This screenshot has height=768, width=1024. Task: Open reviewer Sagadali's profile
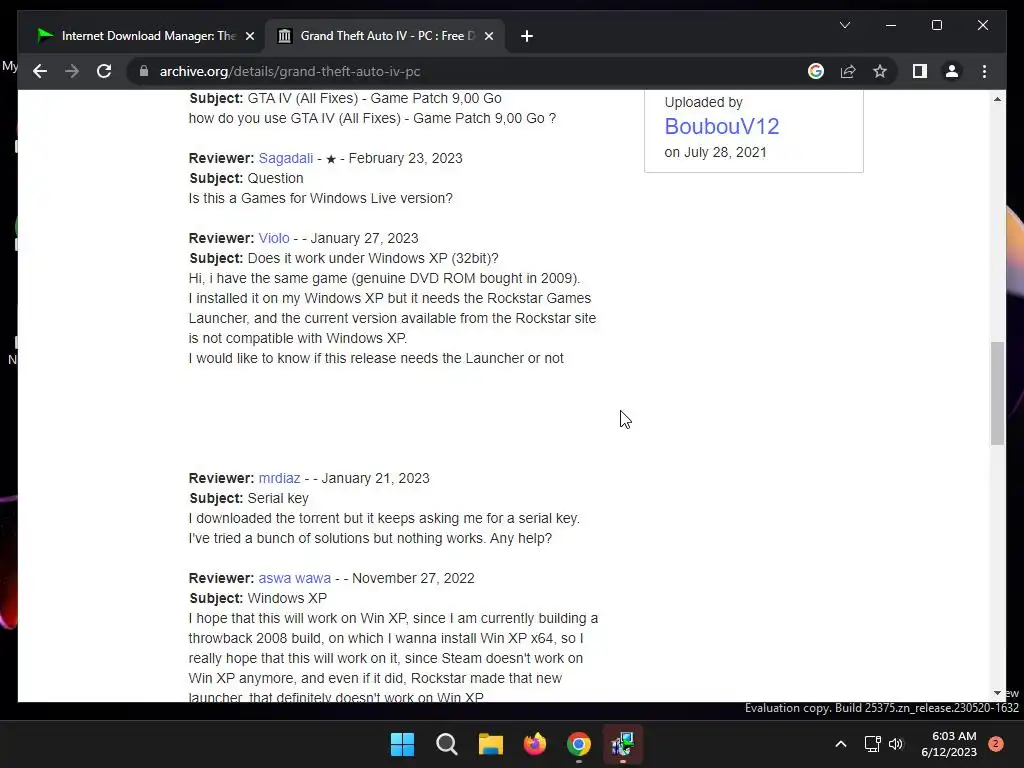(x=285, y=158)
